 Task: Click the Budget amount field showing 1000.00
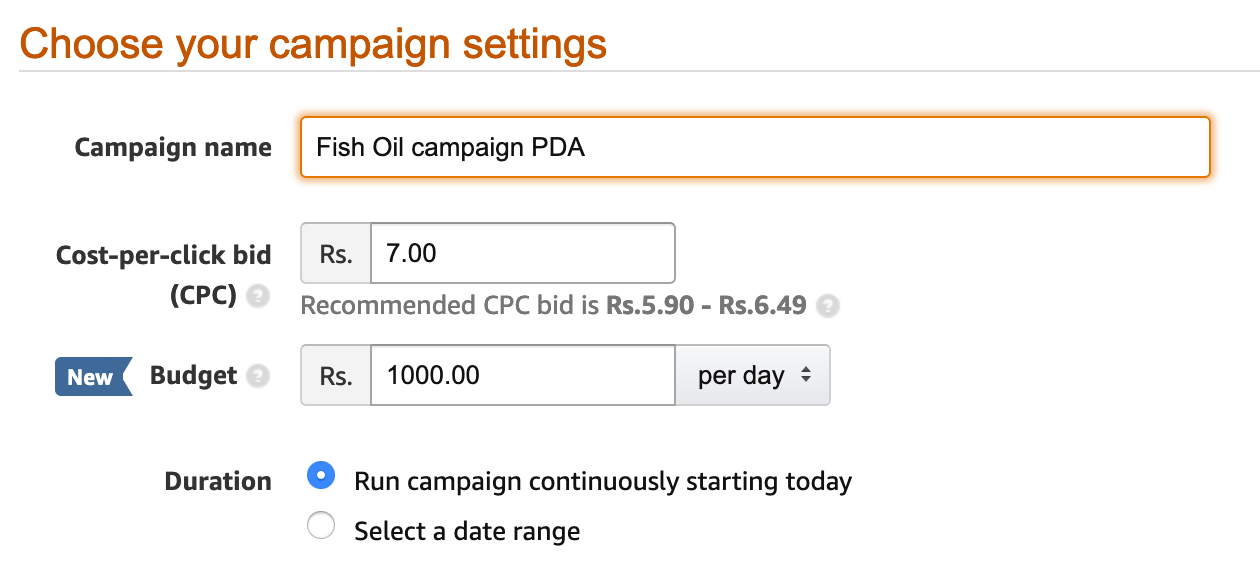523,376
